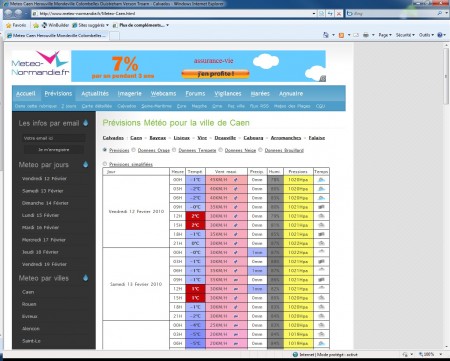
Task: Open the Page dropdown menu
Action: [385, 35]
